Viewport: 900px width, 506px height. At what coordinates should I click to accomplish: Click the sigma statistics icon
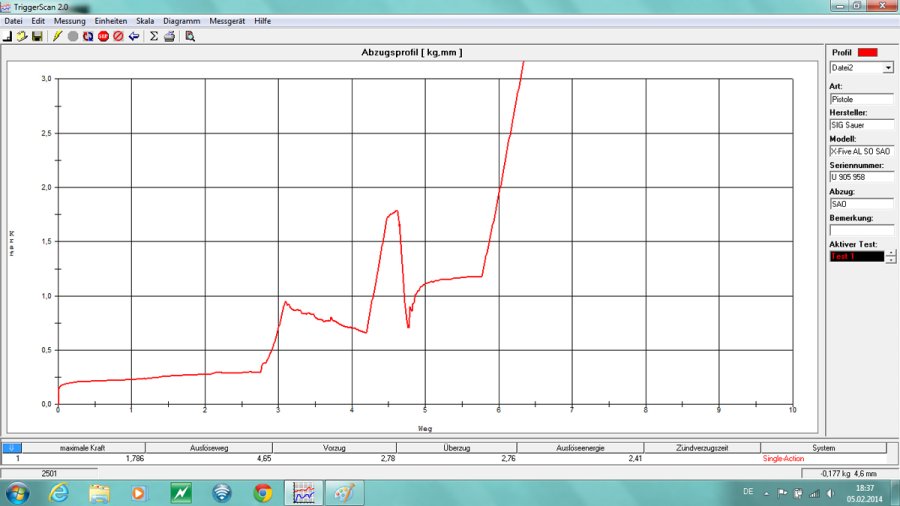[x=154, y=36]
